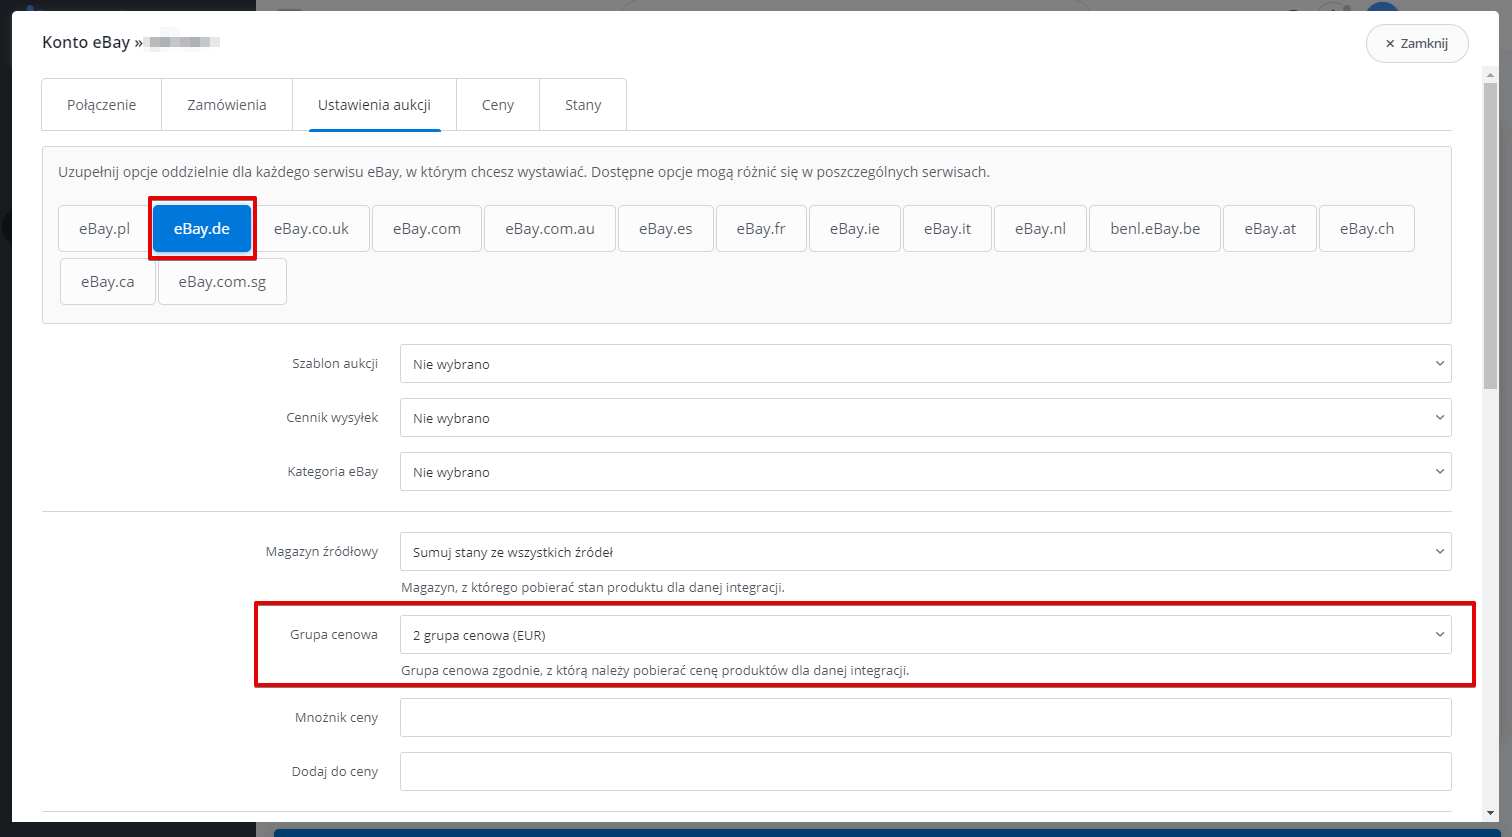Click the 'Mnożnik ceny' field label

pyautogui.click(x=336, y=717)
